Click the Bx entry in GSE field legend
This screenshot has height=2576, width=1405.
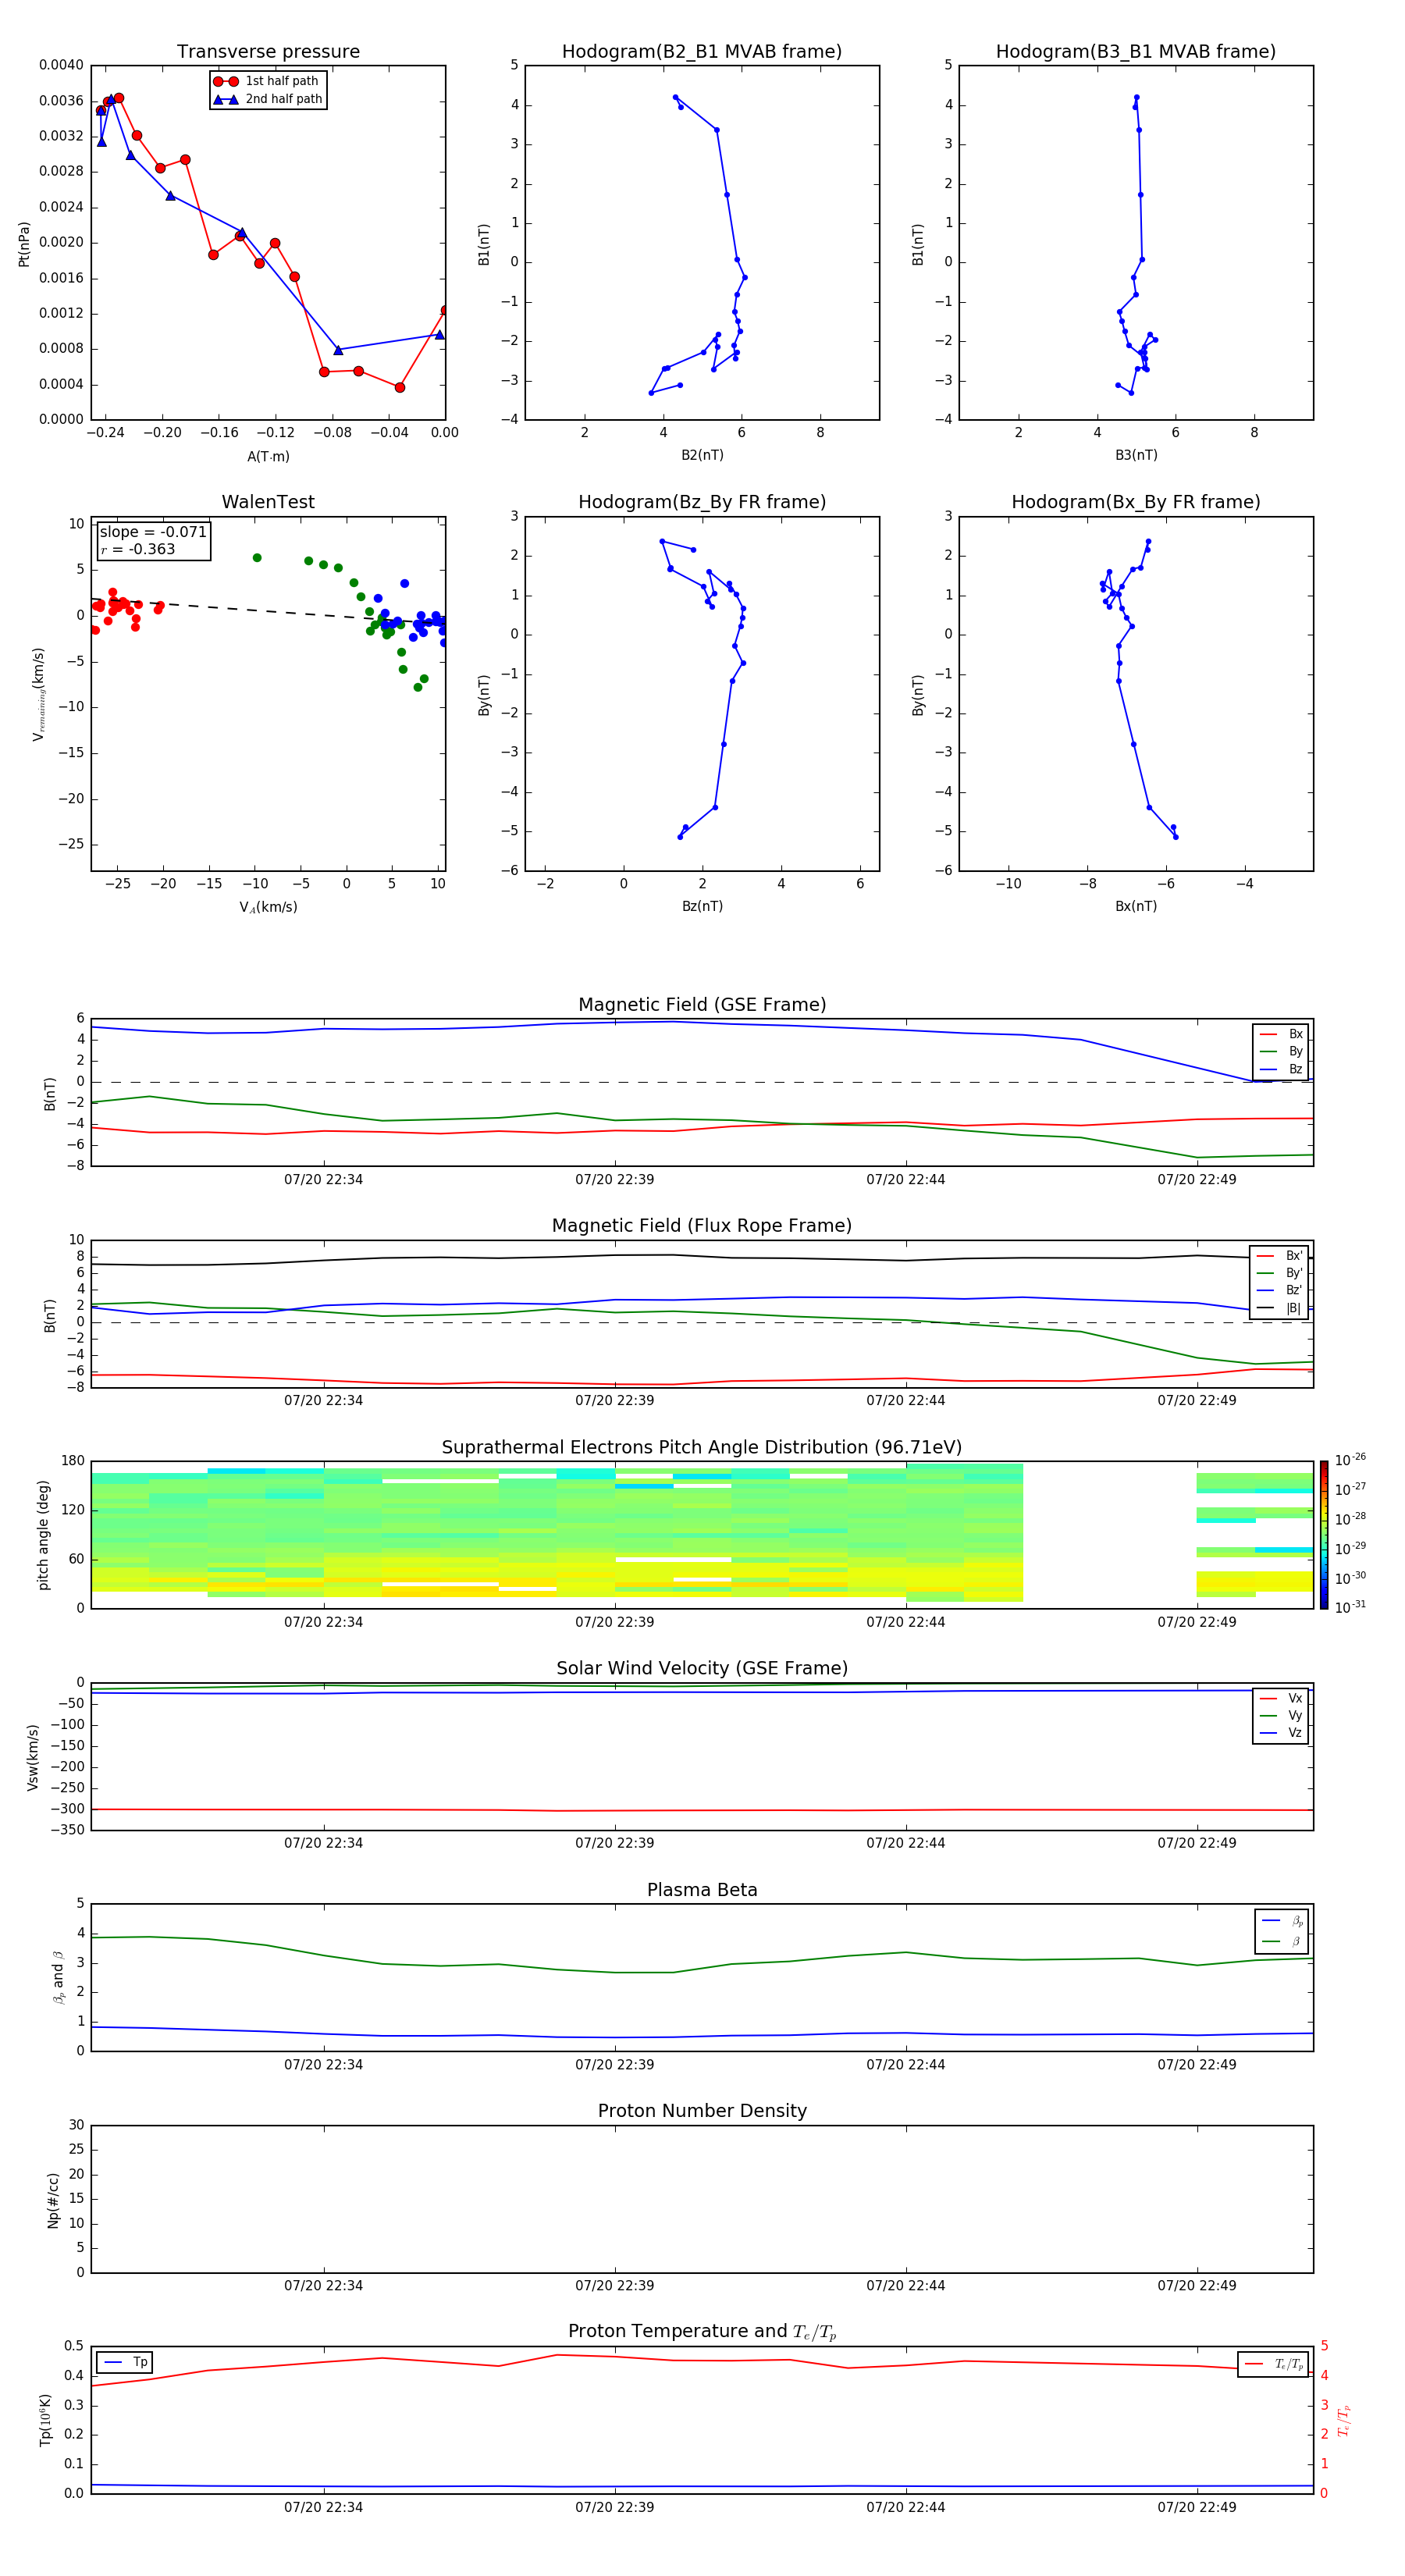tap(1281, 1034)
